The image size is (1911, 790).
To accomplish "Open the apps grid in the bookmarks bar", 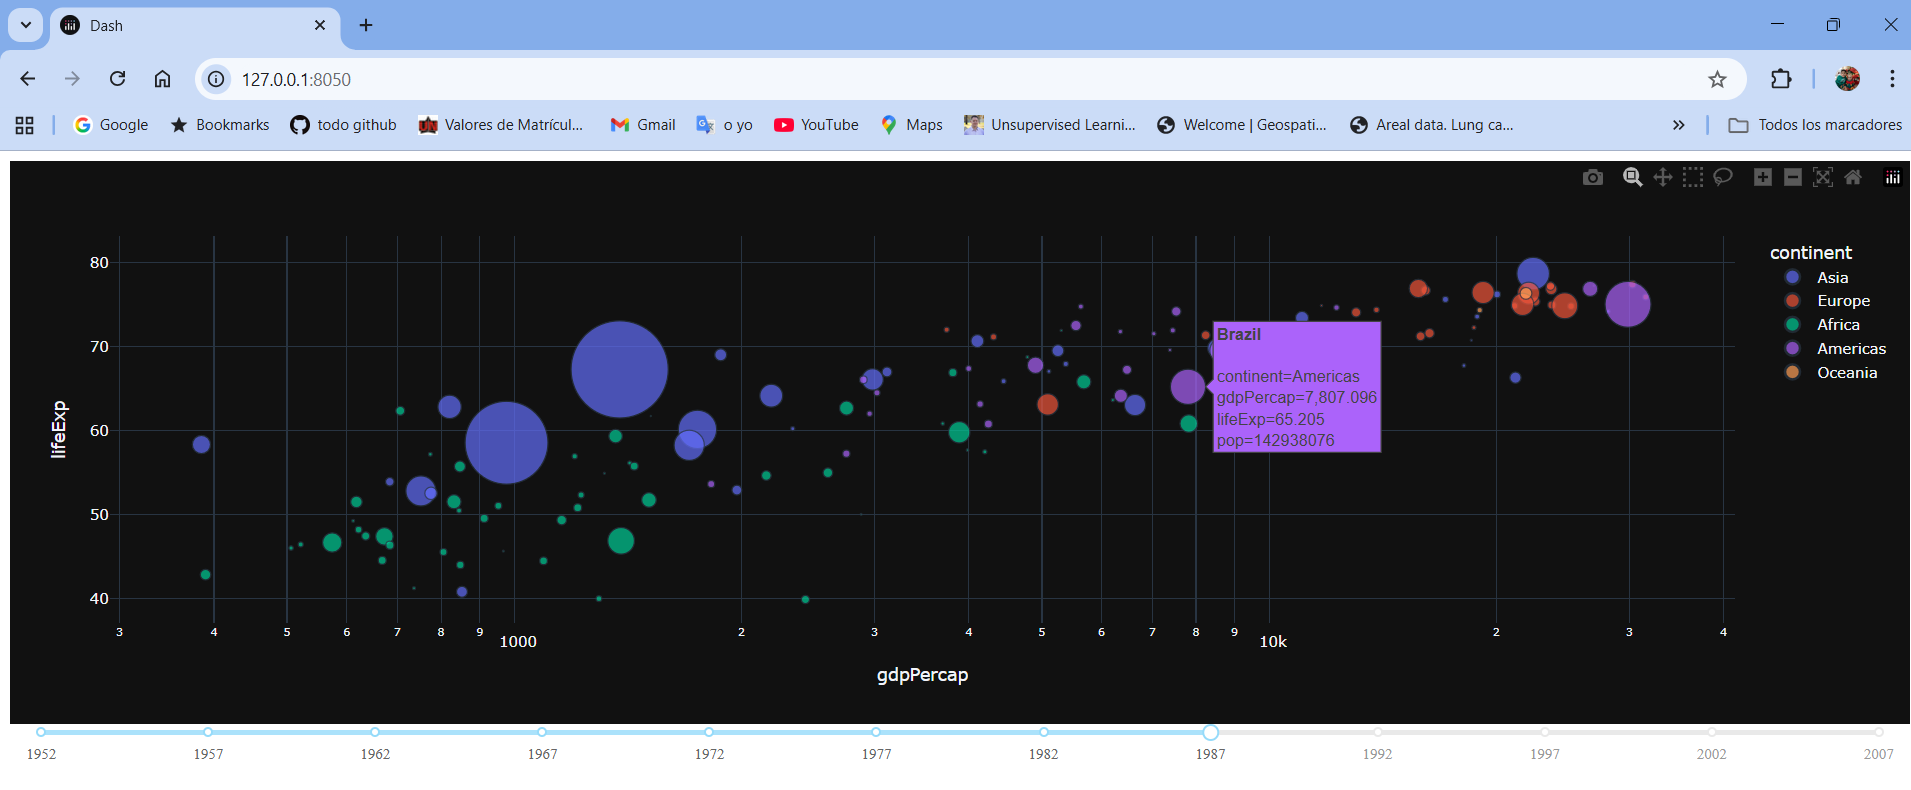I will pos(25,125).
